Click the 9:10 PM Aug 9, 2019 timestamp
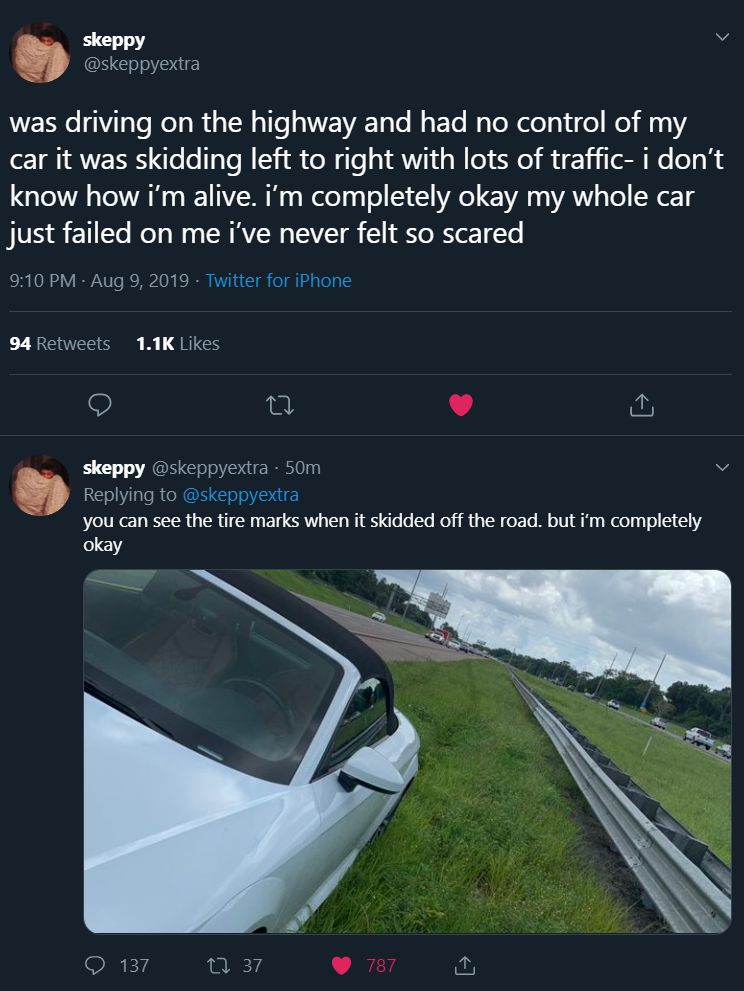 tap(99, 280)
